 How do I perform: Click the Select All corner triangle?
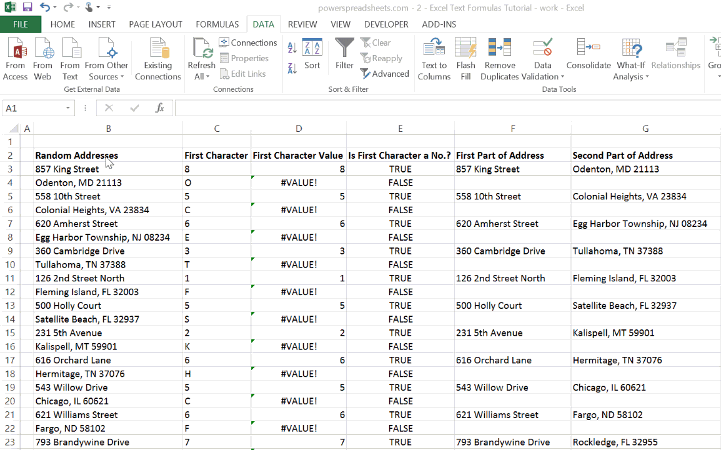(x=14, y=128)
